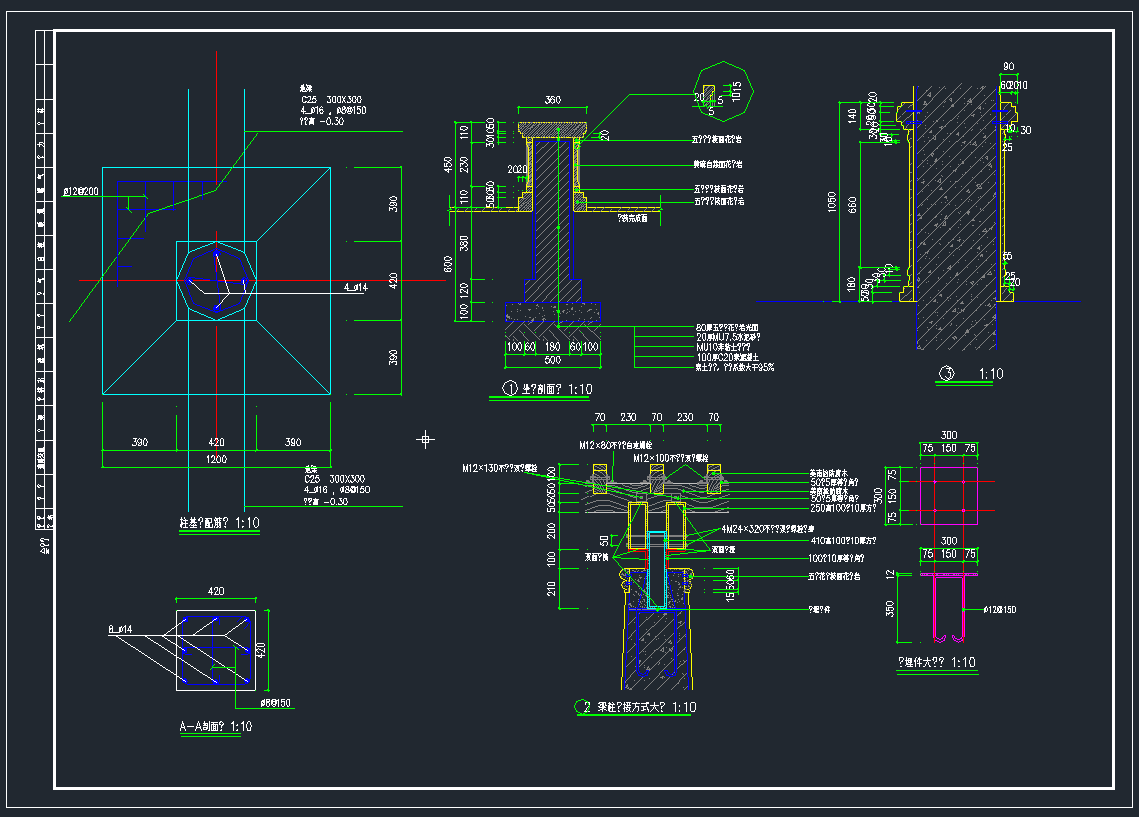This screenshot has height=817, width=1139.
Task: Click the circled 3 detail marker
Action: [x=946, y=375]
